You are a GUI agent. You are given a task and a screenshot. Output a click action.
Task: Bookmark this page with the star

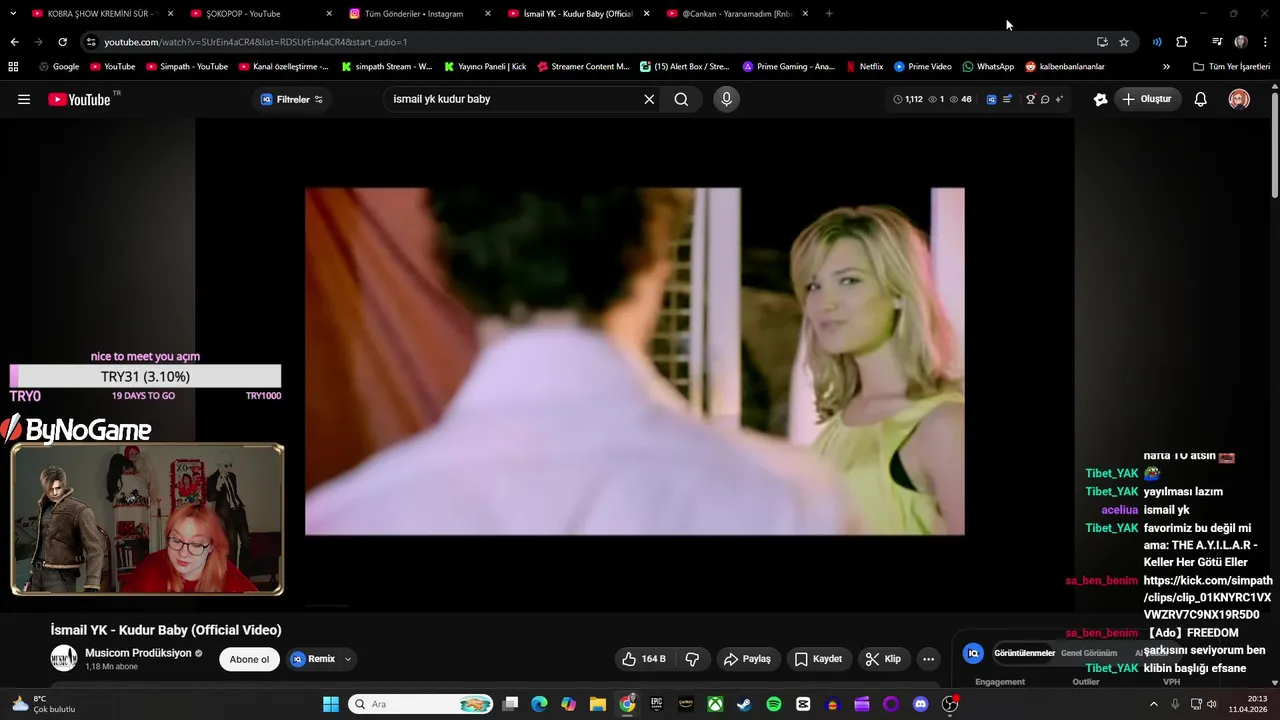click(1124, 42)
